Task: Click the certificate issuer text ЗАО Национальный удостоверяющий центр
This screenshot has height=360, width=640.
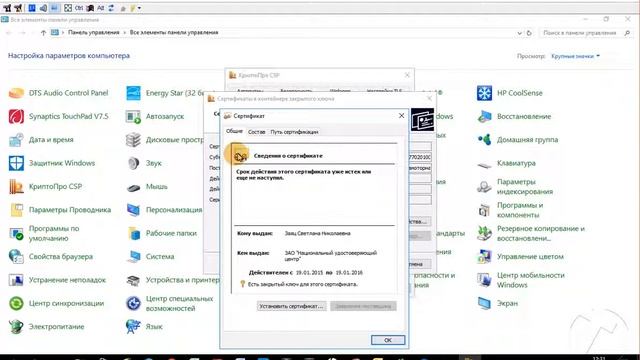Action: click(331, 256)
